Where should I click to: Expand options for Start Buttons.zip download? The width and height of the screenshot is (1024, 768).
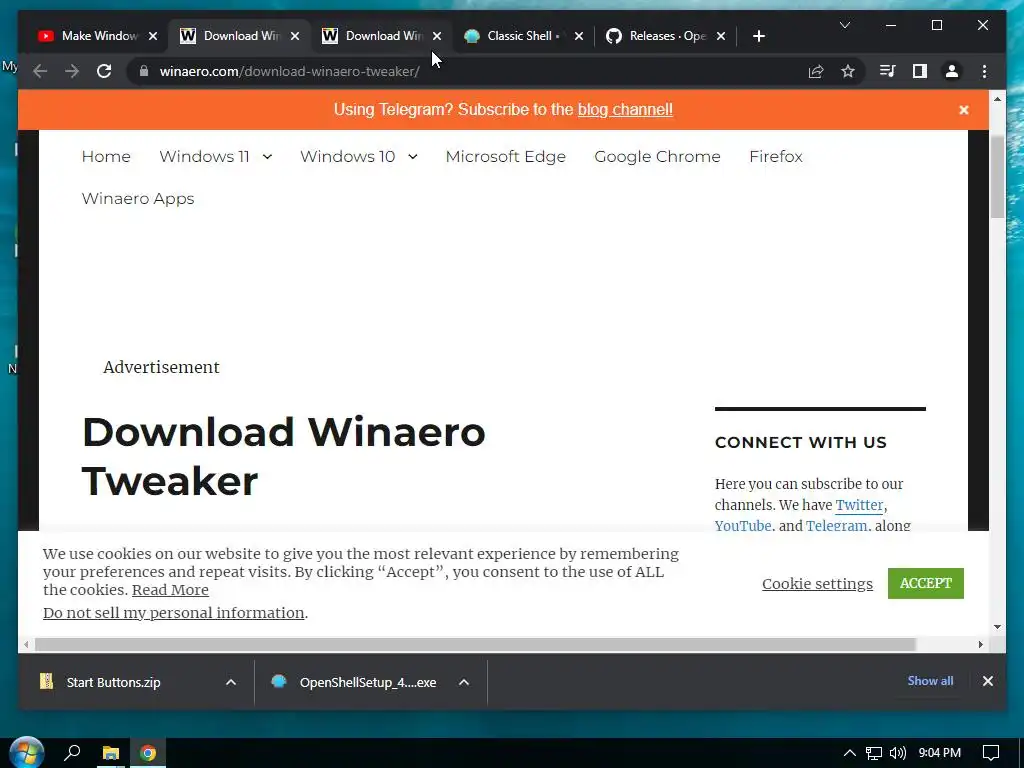(x=231, y=682)
